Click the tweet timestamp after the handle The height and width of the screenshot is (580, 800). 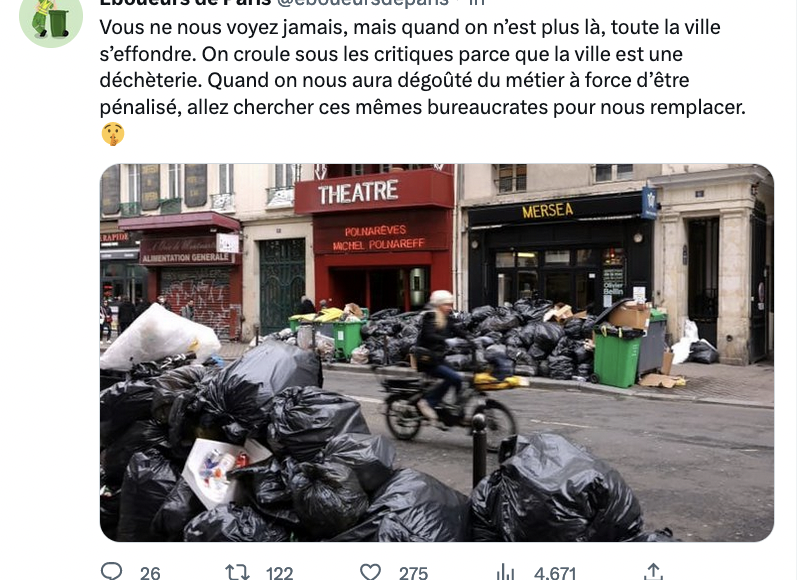pos(477,3)
